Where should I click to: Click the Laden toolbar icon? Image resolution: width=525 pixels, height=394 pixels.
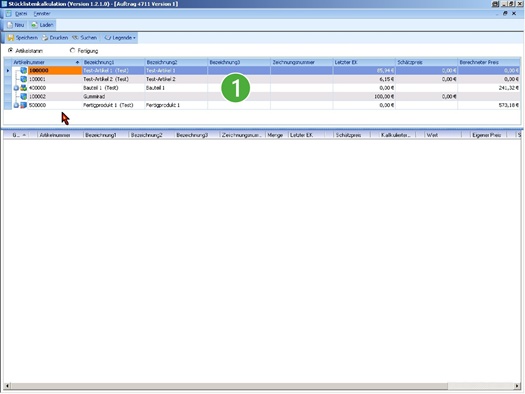(x=34, y=25)
